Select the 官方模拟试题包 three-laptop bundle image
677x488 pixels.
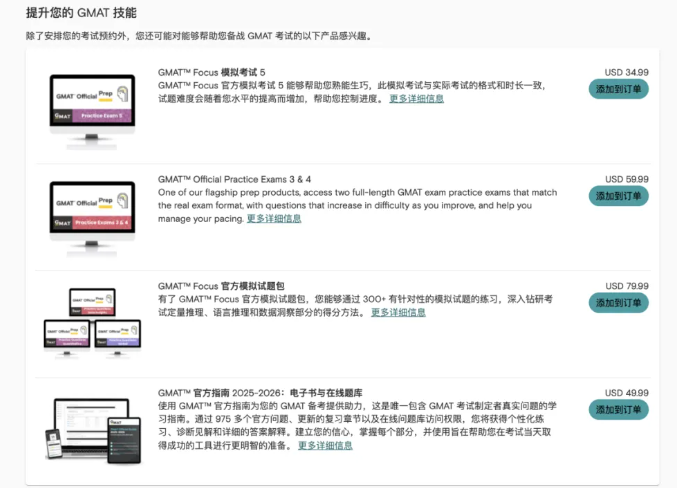point(92,320)
